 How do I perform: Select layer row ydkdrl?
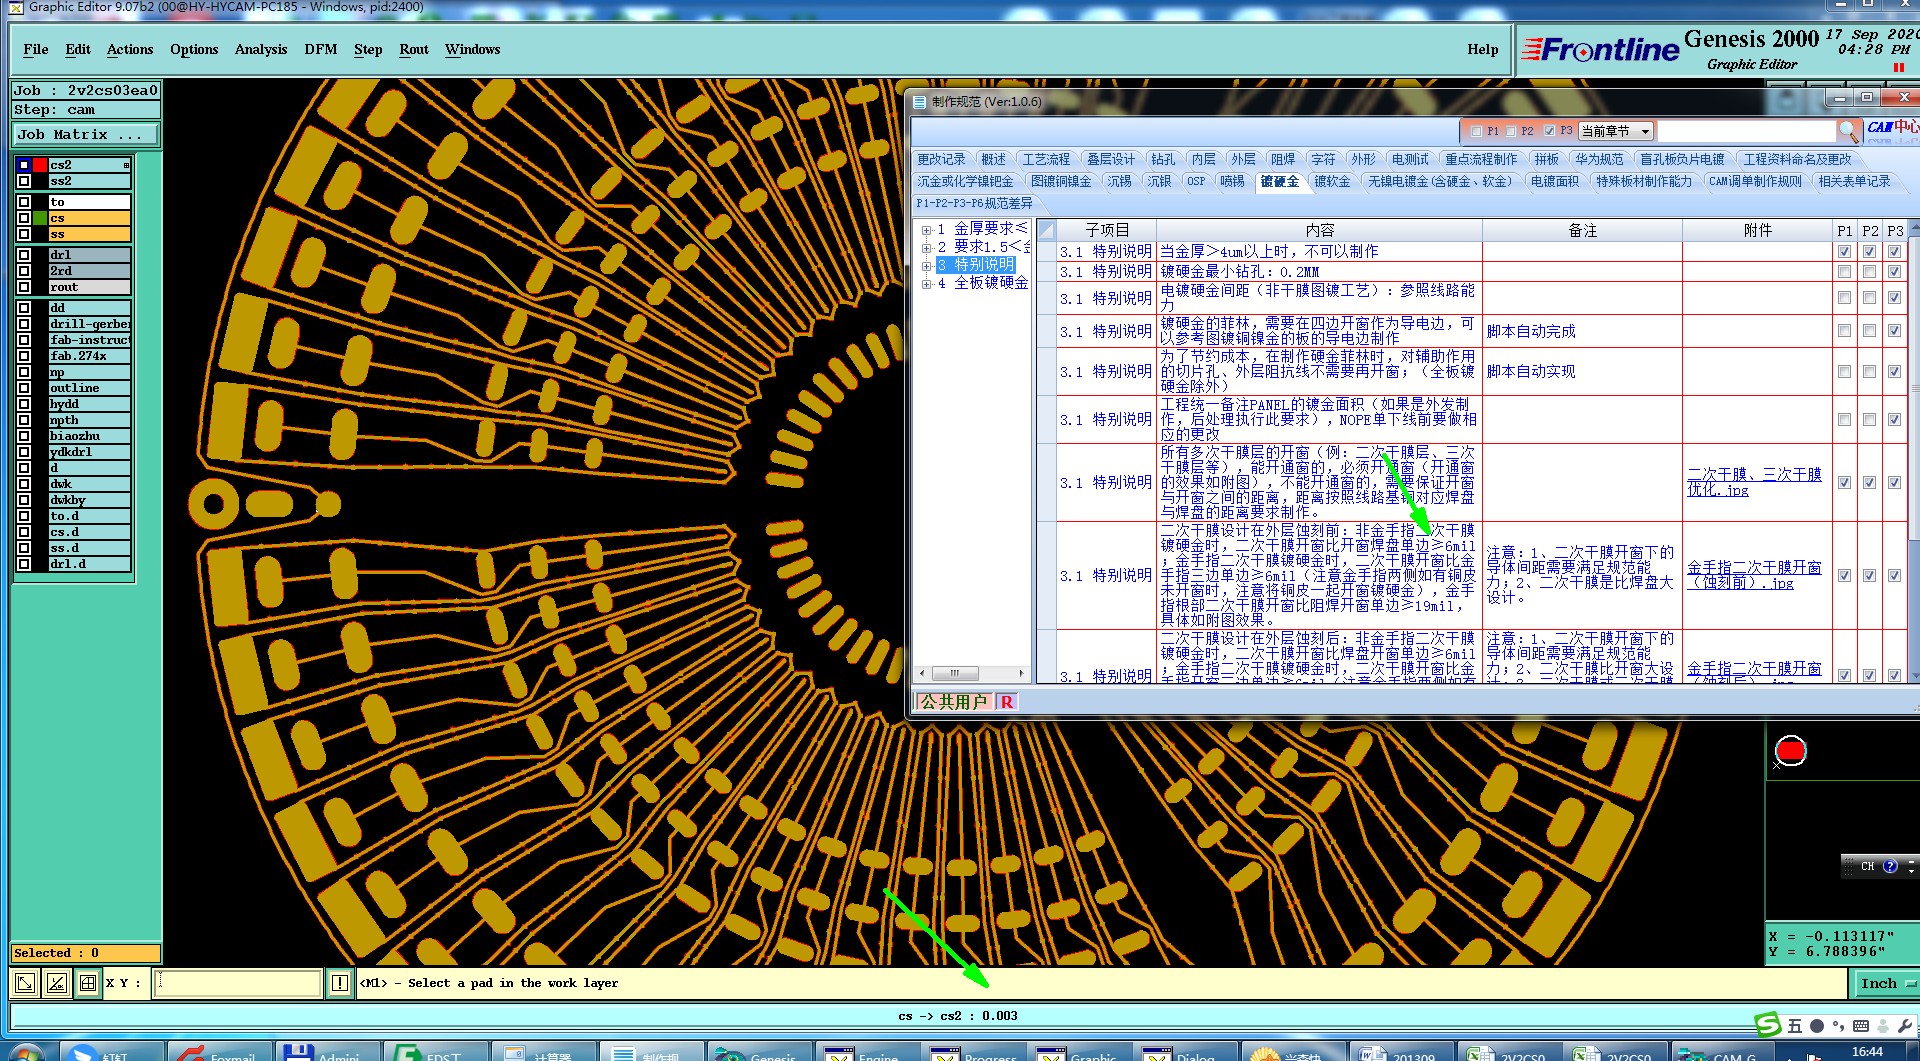point(90,452)
